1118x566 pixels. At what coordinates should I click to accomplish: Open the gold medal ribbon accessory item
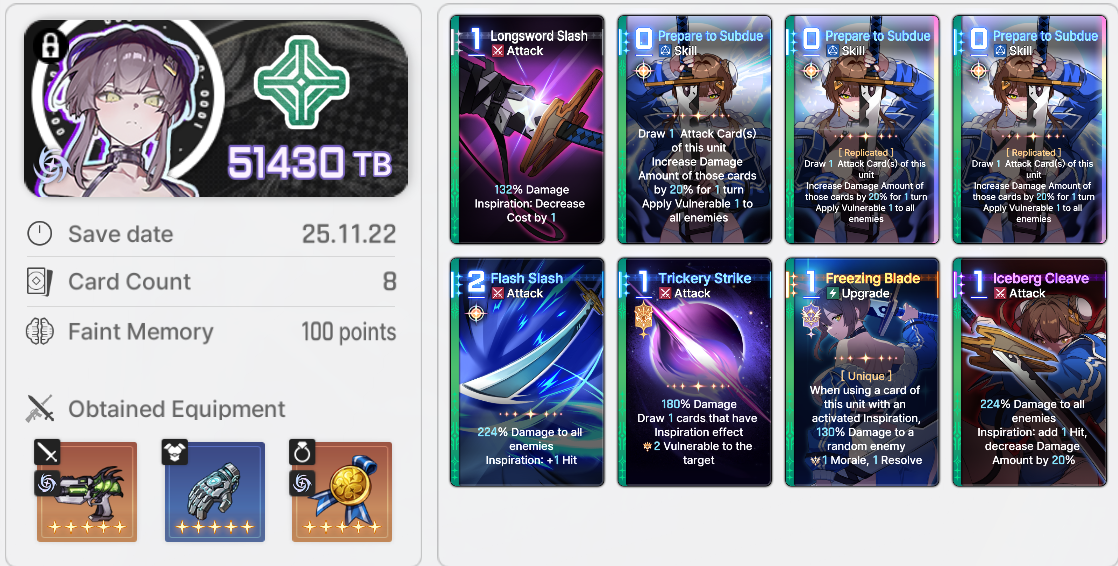pos(342,492)
